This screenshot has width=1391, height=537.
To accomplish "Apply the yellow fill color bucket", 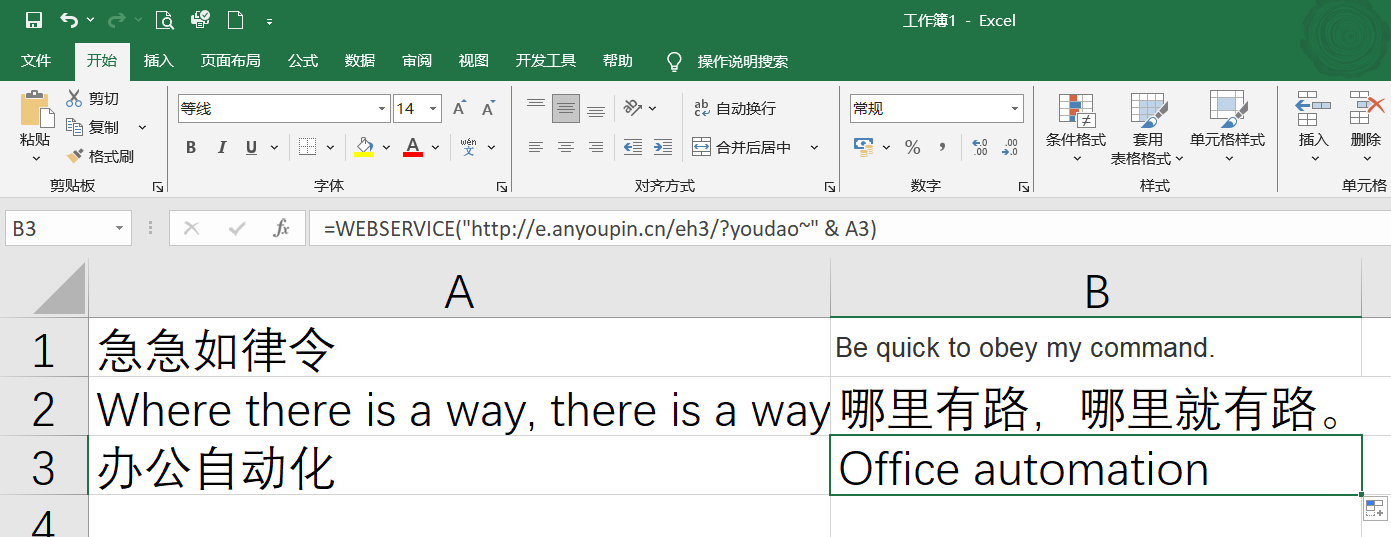I will tap(364, 147).
